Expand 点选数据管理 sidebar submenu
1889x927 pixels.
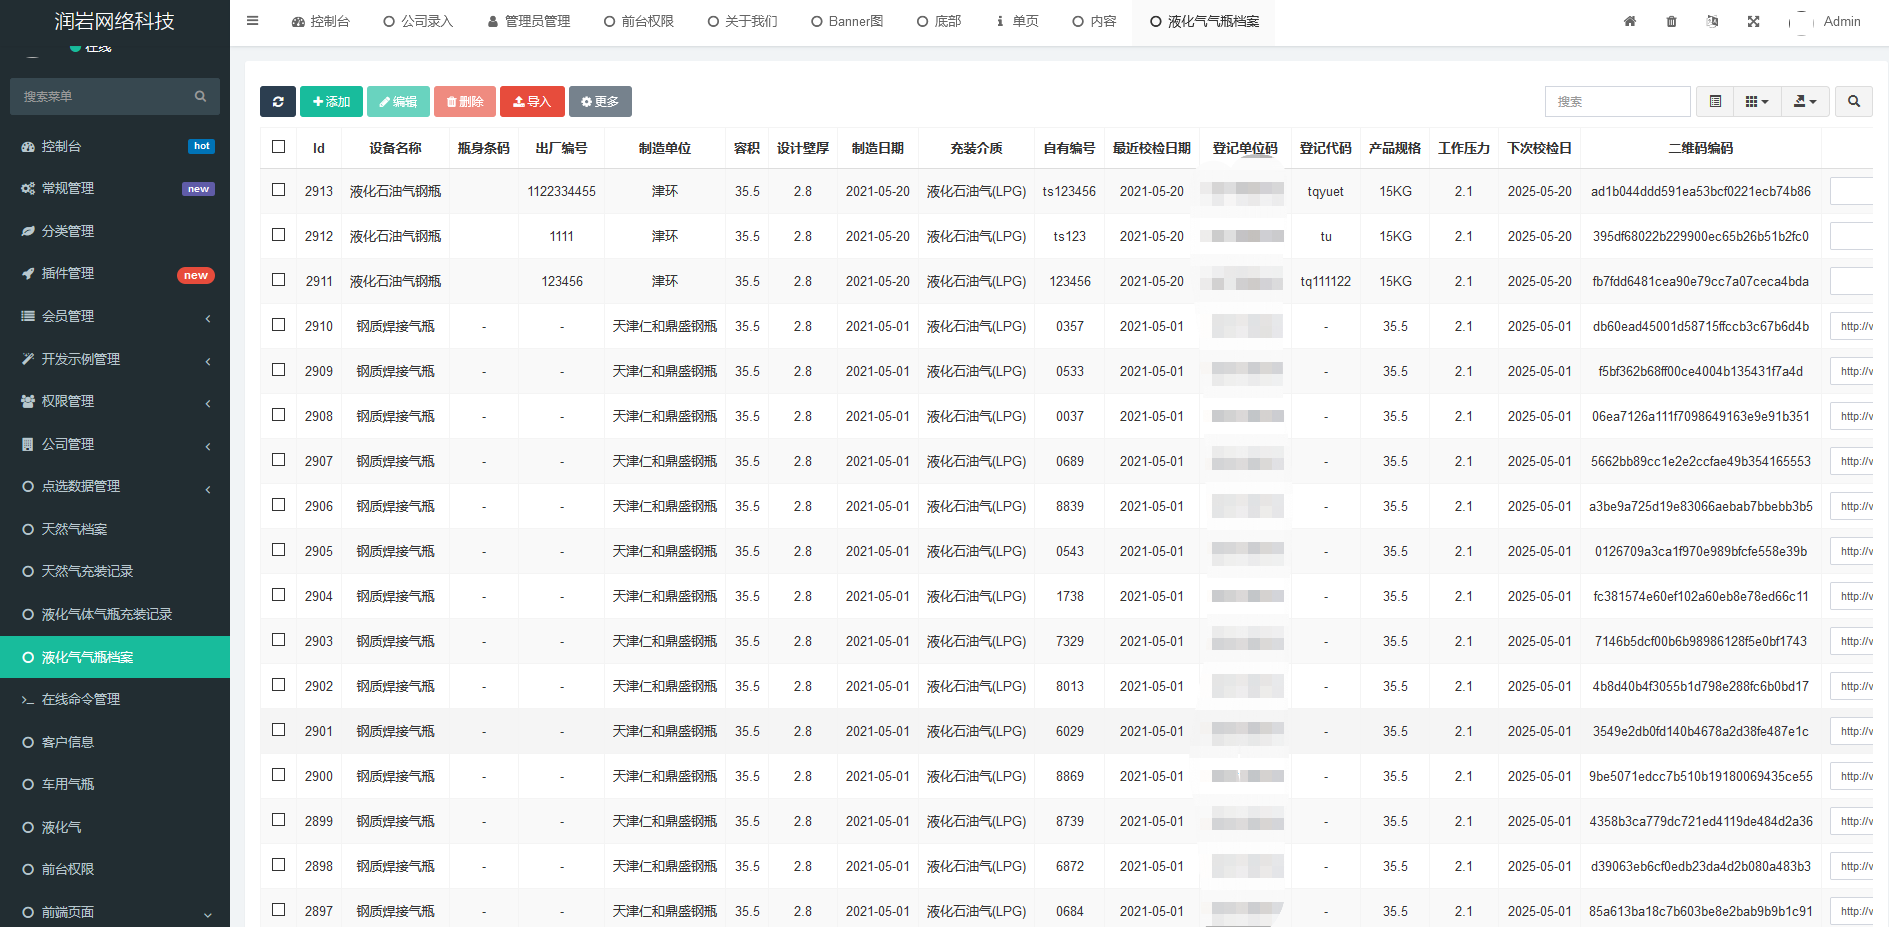coord(115,486)
